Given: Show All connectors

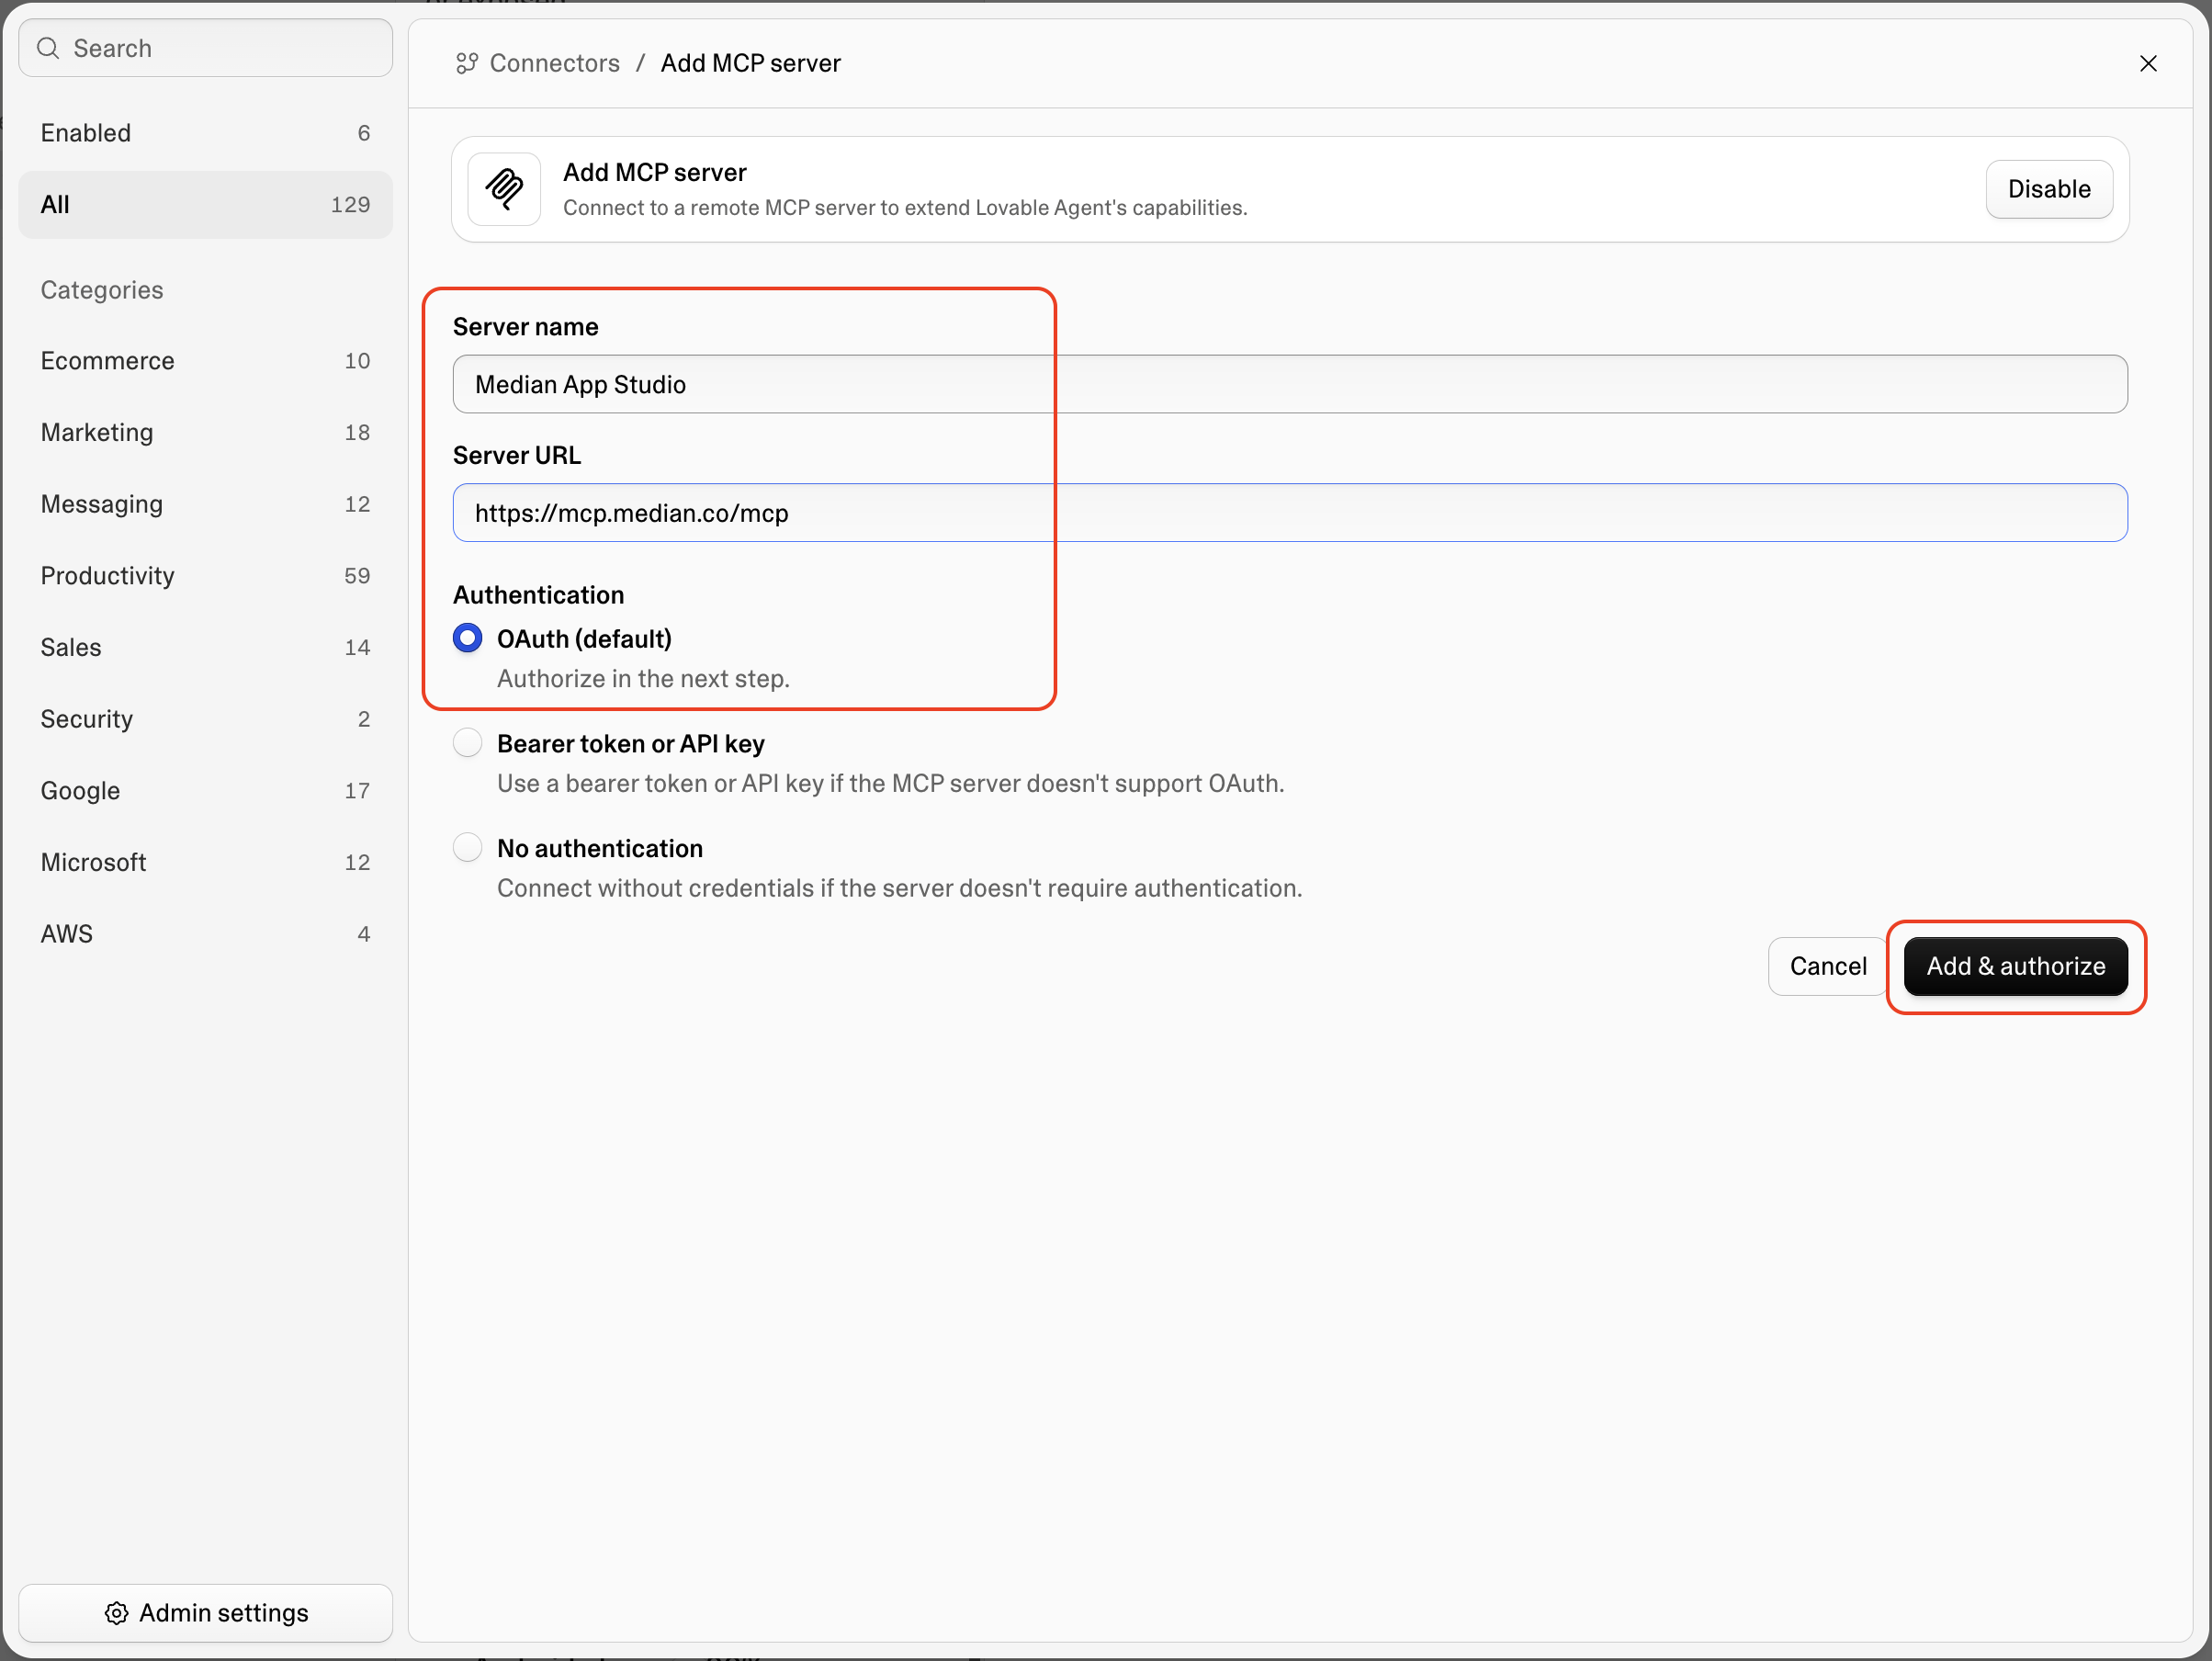Looking at the screenshot, I should point(205,204).
